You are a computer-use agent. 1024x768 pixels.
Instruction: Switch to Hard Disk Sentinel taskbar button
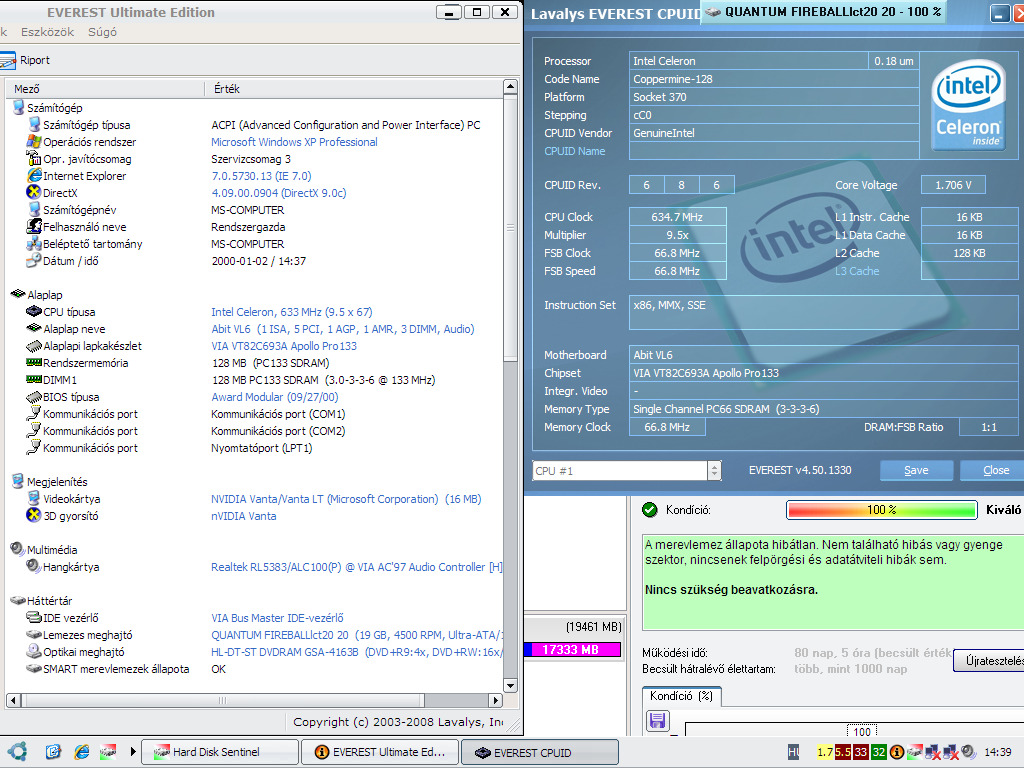click(x=220, y=752)
